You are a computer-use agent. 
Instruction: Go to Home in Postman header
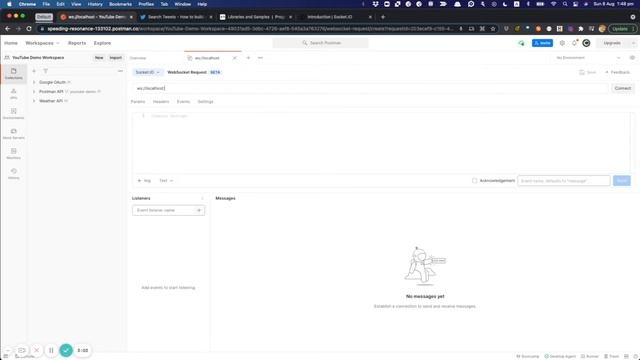11,43
